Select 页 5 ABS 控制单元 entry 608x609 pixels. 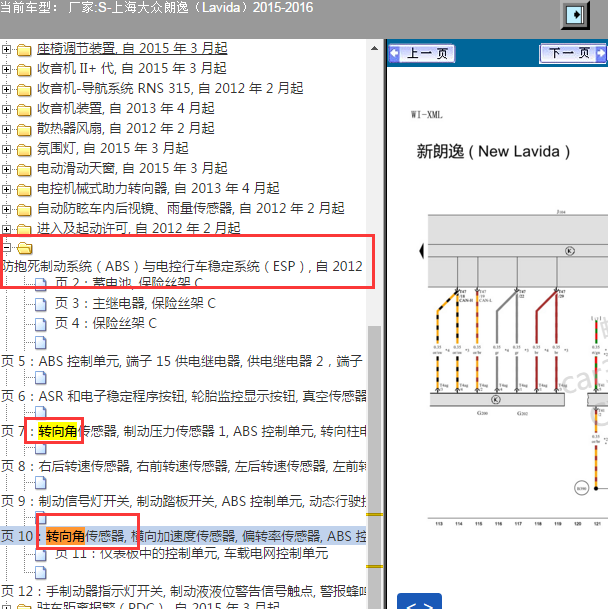[190, 361]
